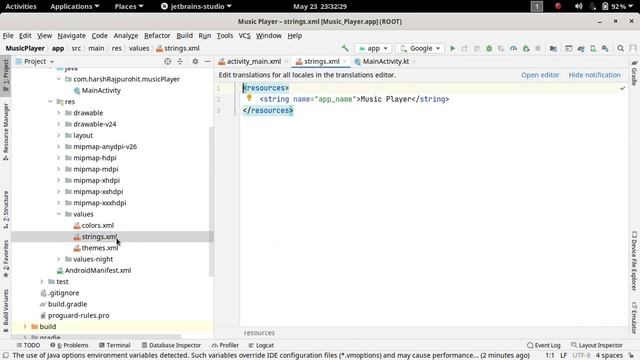Open the File menu
The image size is (640, 360).
click(x=8, y=36)
